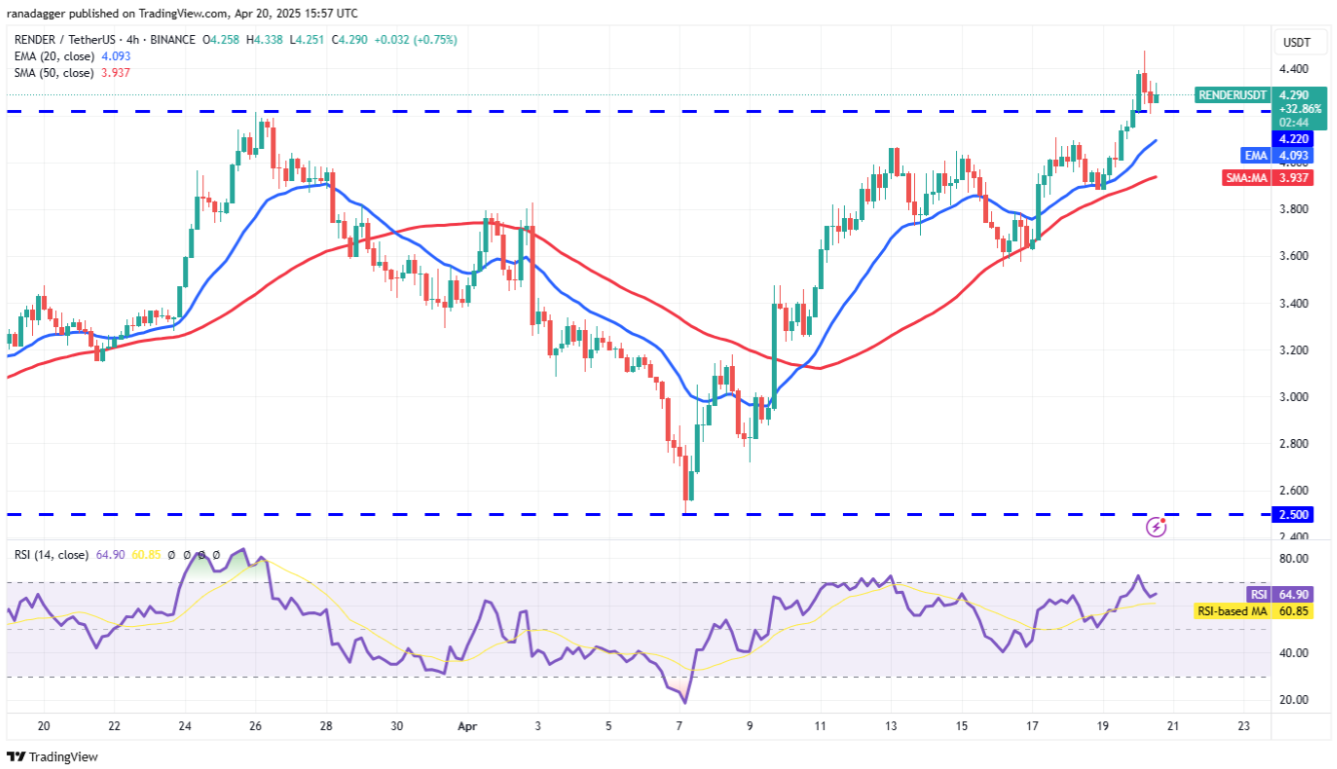Click the blue 4.220 resistance level label

(x=1291, y=139)
